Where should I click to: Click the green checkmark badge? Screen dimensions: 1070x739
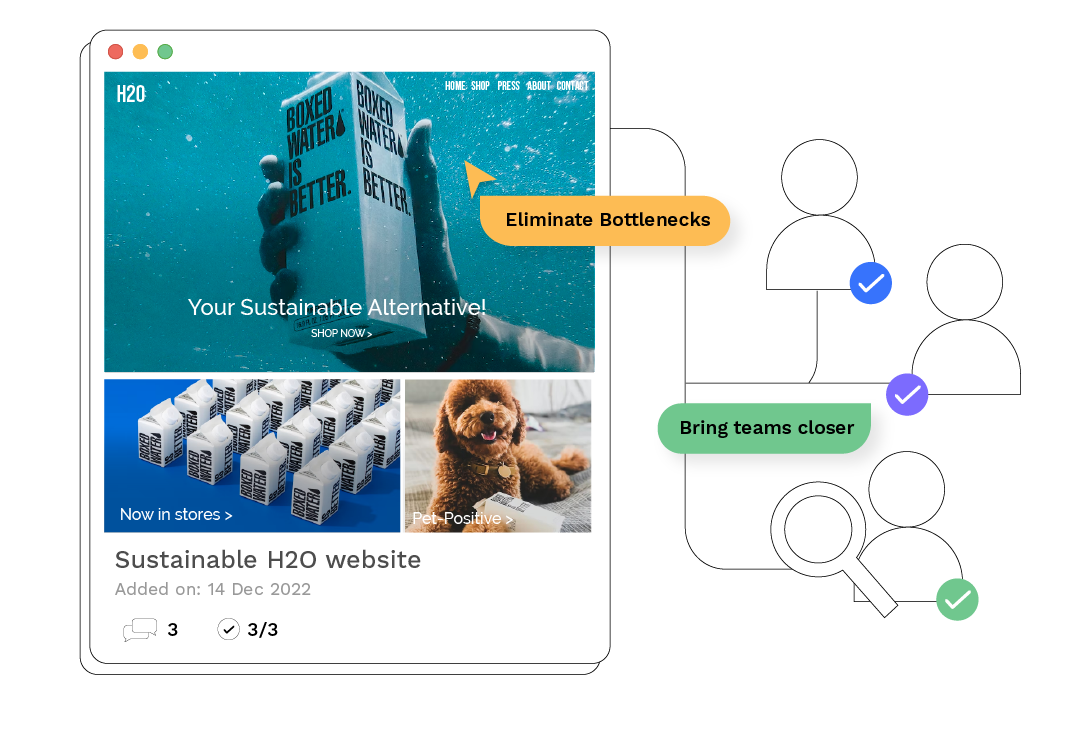click(x=957, y=600)
